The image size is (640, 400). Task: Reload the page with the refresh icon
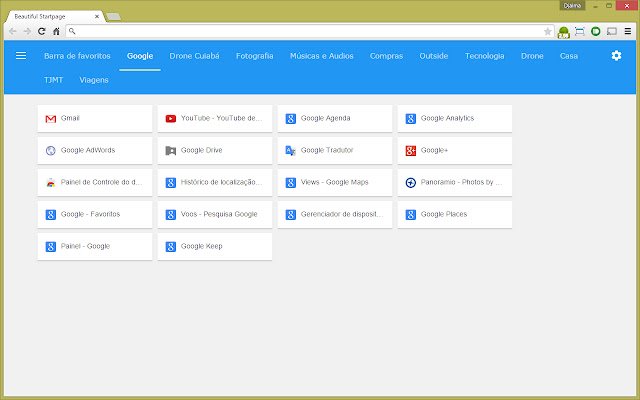(x=42, y=31)
